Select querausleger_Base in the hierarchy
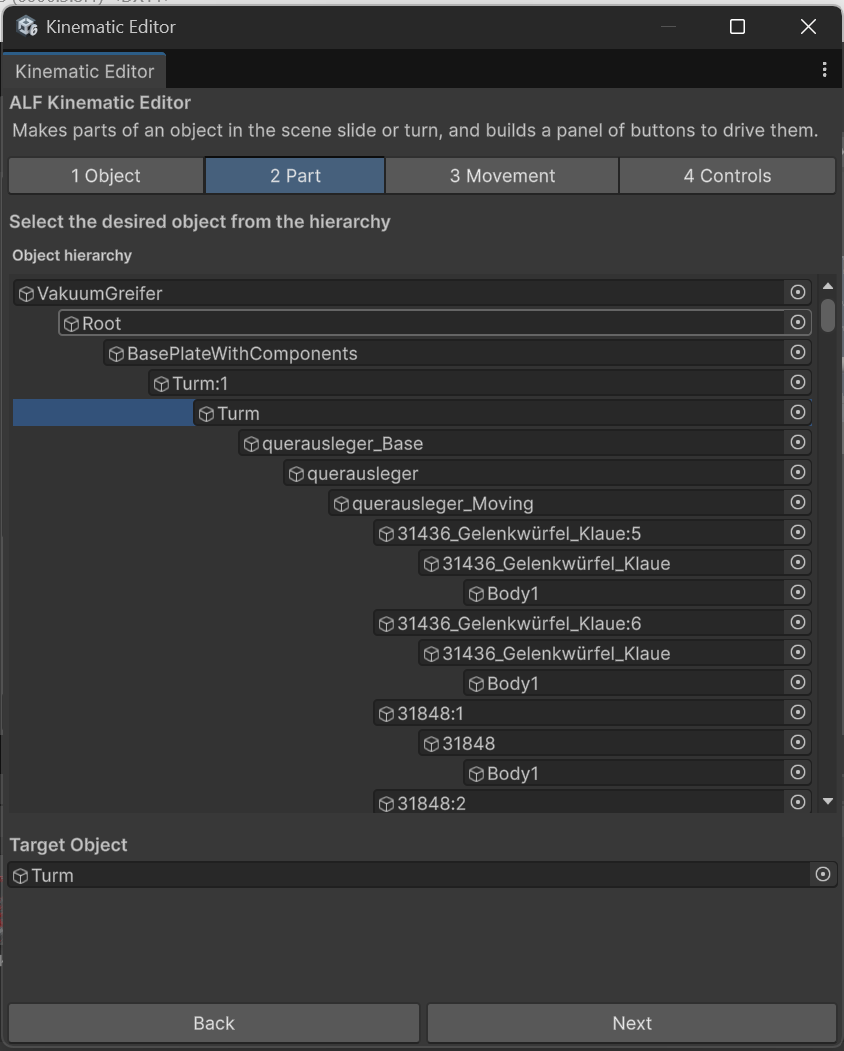The height and width of the screenshot is (1051, 844). click(x=525, y=443)
